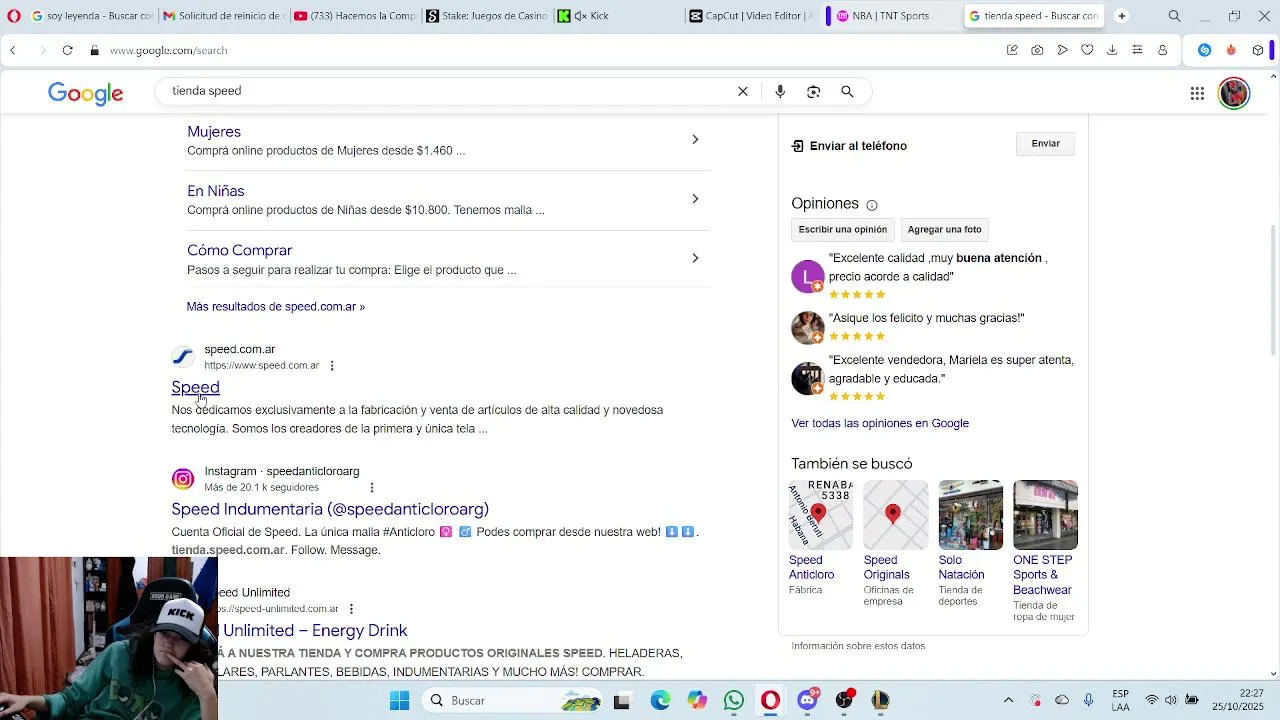Take a snapshot with the camera icon
The width and height of the screenshot is (1280, 720).
1037,50
